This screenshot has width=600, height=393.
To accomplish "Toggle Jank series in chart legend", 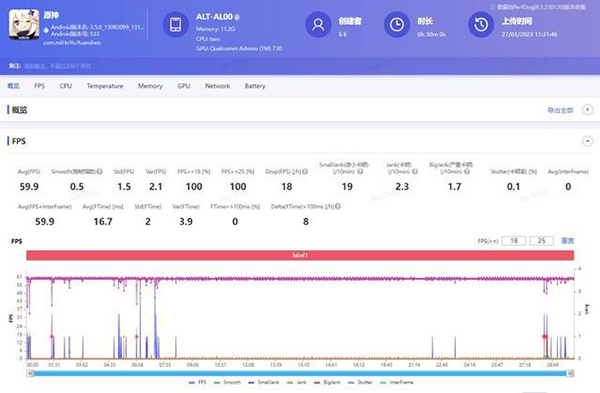I will [297, 382].
